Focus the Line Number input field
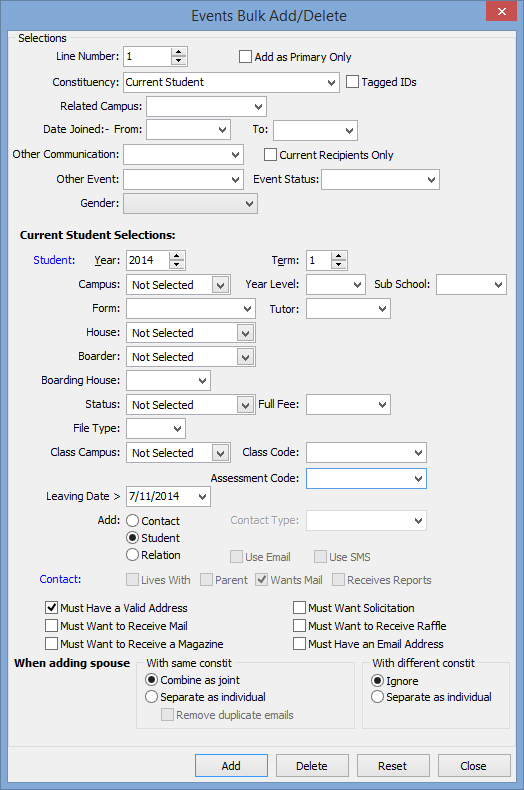Screen dimensions: 524x790 pos(147,56)
